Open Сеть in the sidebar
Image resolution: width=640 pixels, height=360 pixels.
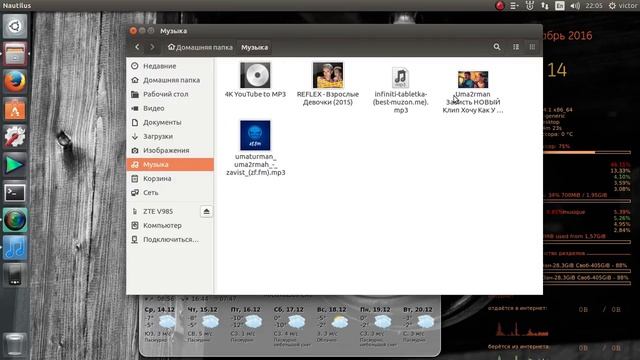(170, 192)
